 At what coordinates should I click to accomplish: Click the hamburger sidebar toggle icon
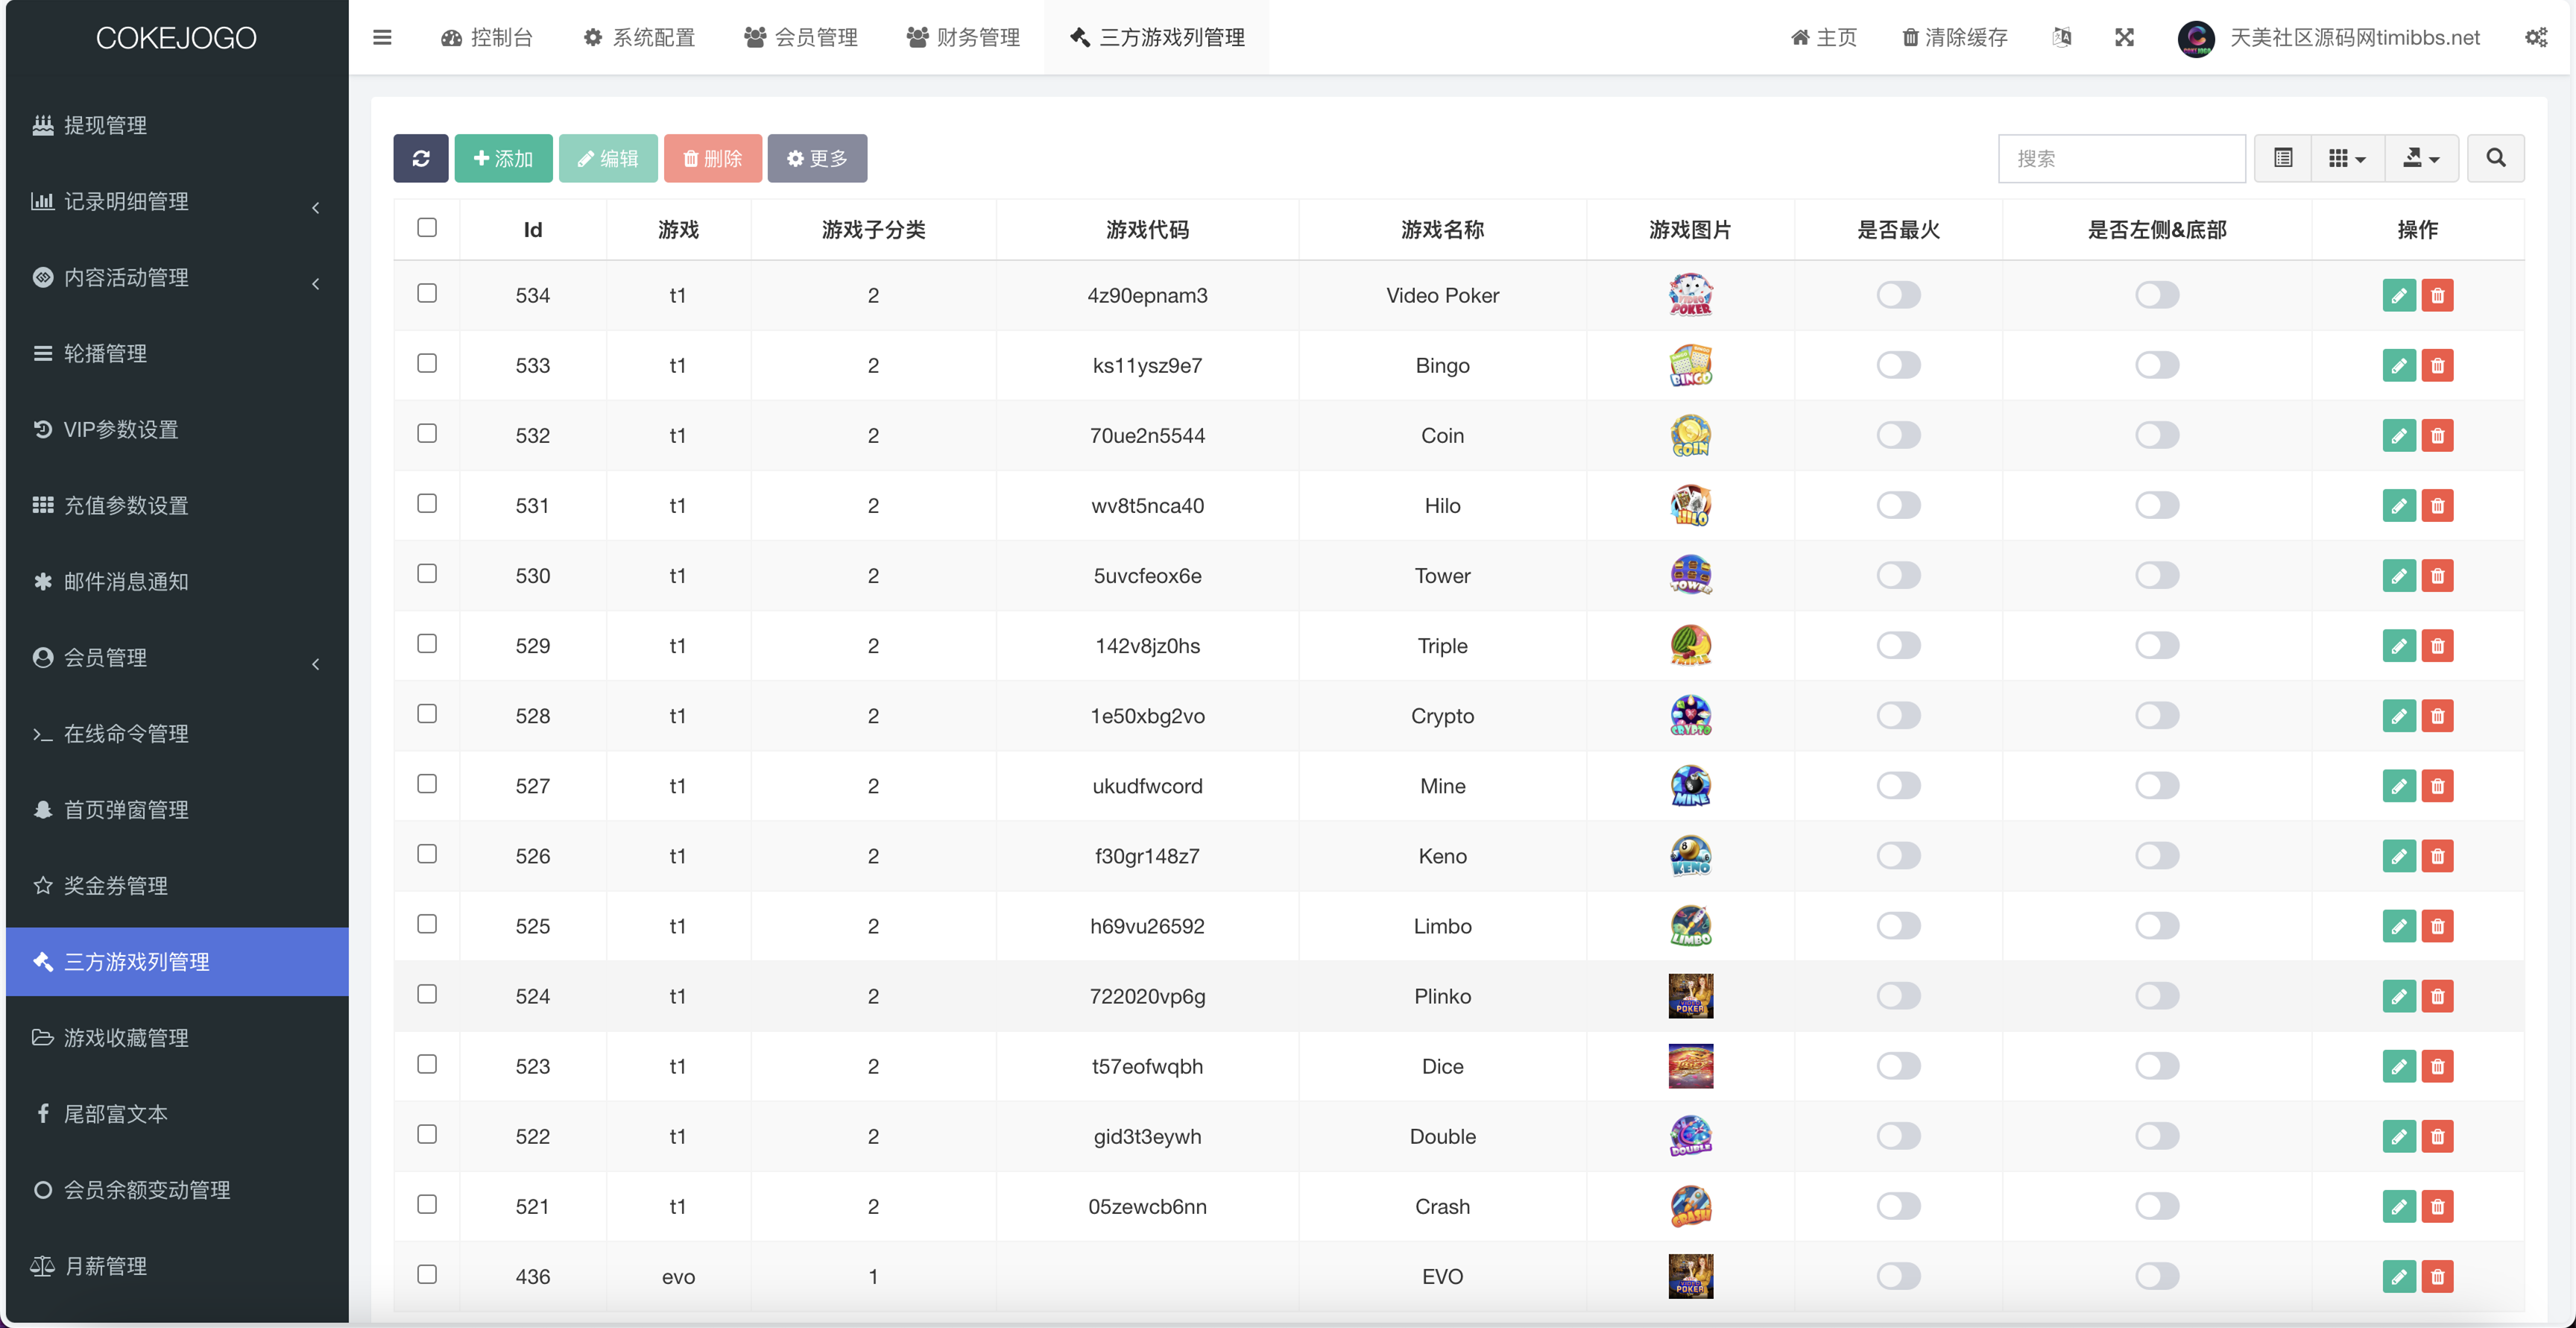click(x=382, y=38)
